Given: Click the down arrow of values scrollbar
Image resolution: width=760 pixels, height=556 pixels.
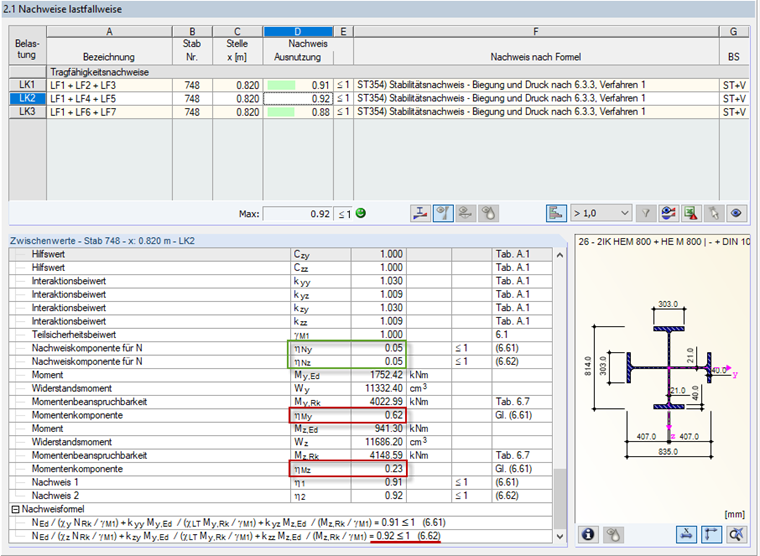Looking at the screenshot, I should coord(560,537).
